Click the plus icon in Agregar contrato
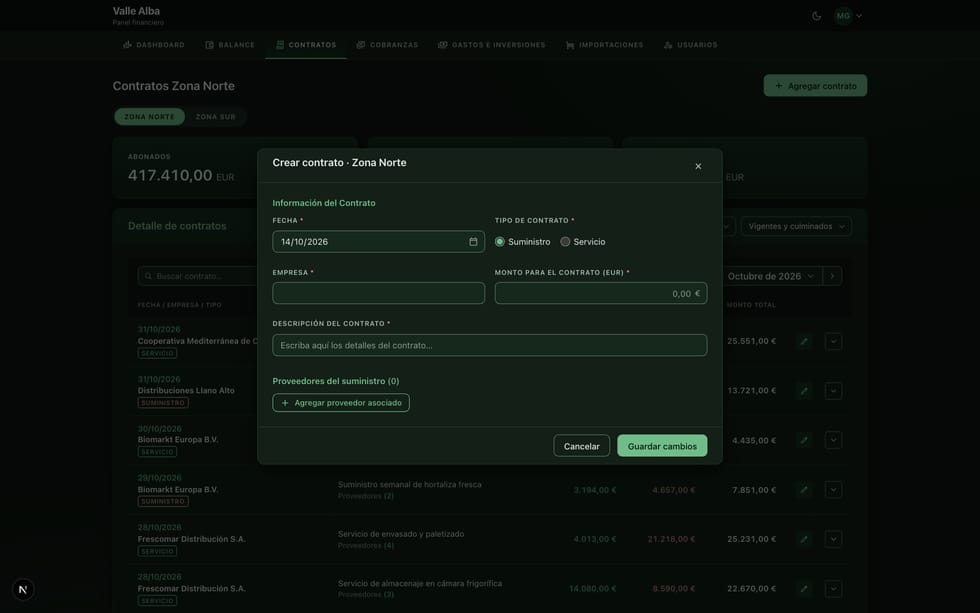This screenshot has width=980, height=613. coord(779,86)
